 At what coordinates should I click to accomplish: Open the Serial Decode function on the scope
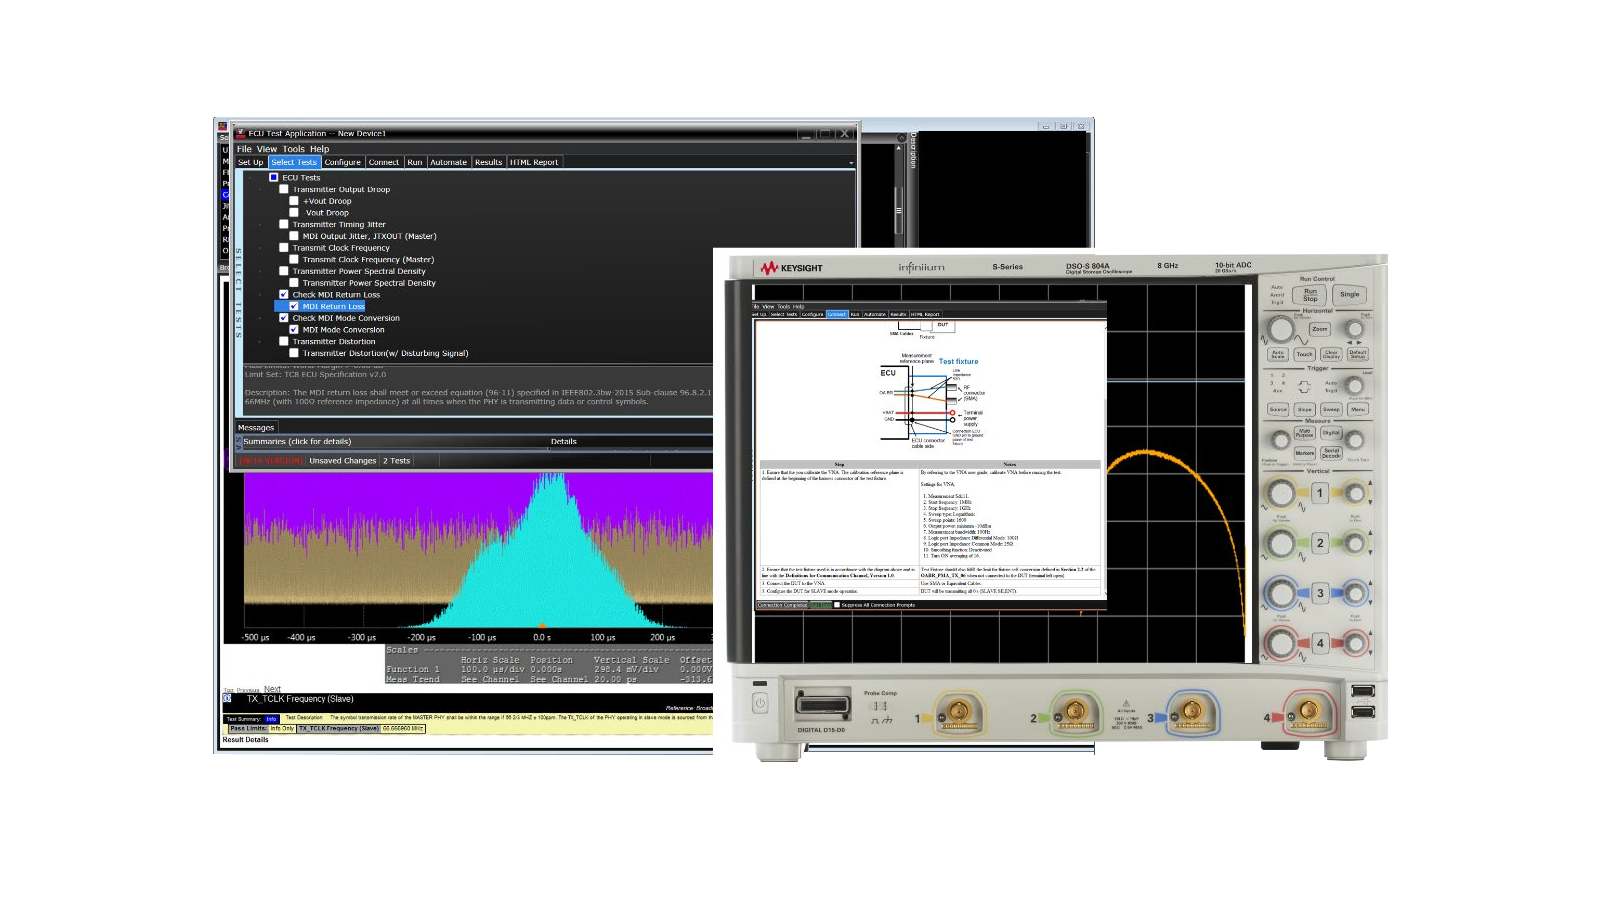[x=1331, y=453]
